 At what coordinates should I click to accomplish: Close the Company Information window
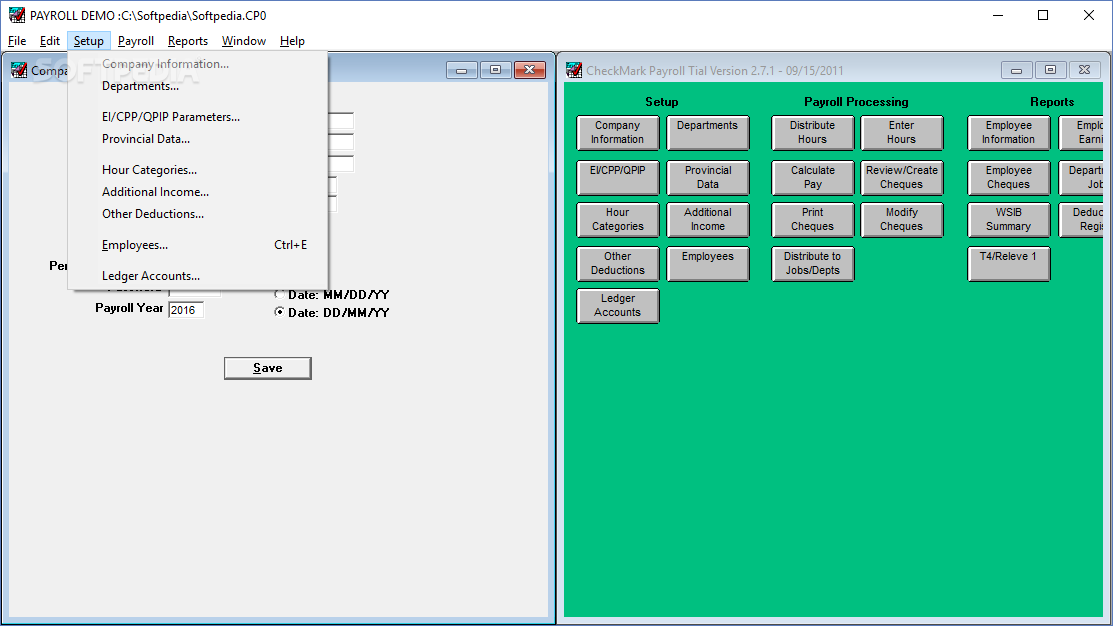click(530, 70)
